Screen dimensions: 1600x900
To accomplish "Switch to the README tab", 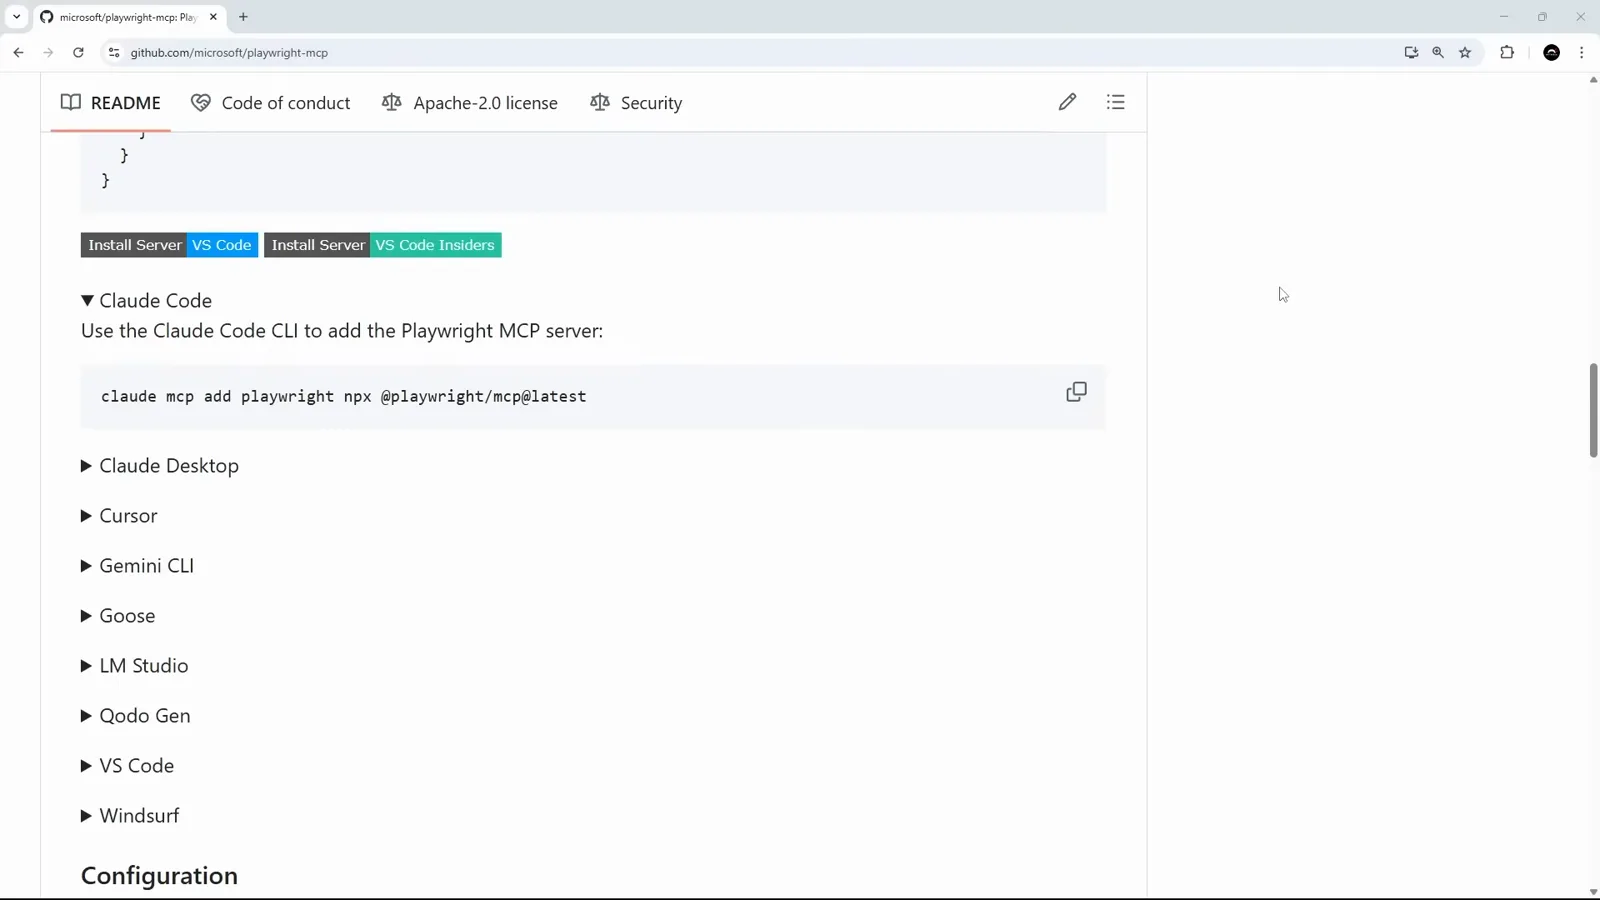I will 110,102.
